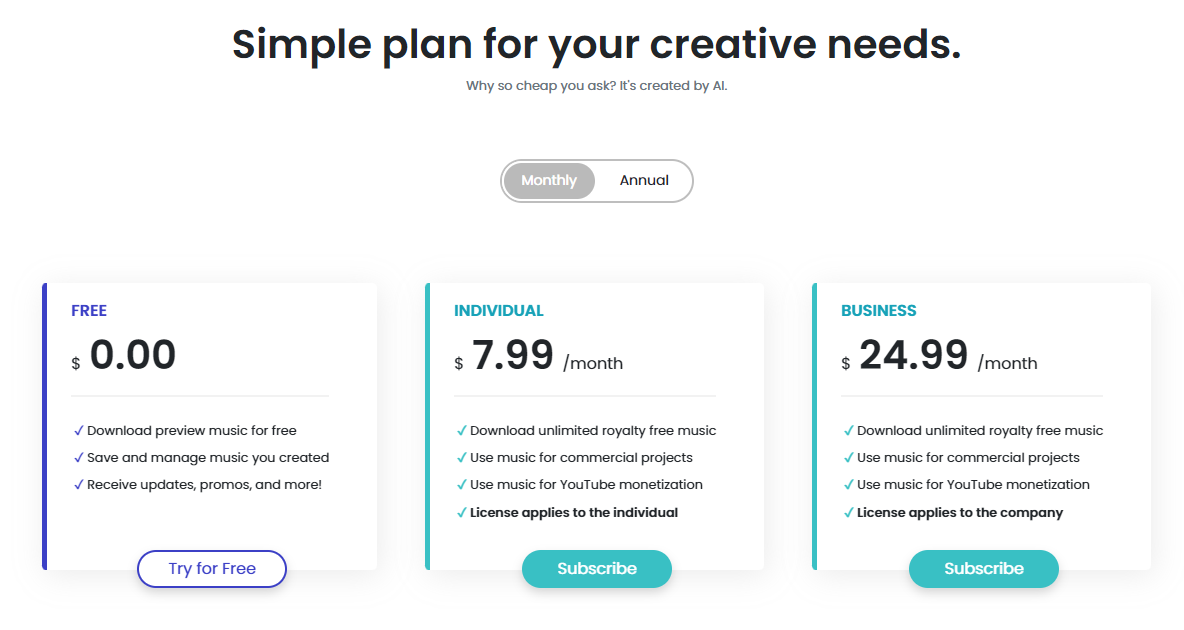Click checkmark beside License applies to company
The image size is (1184, 630).
[x=849, y=513]
